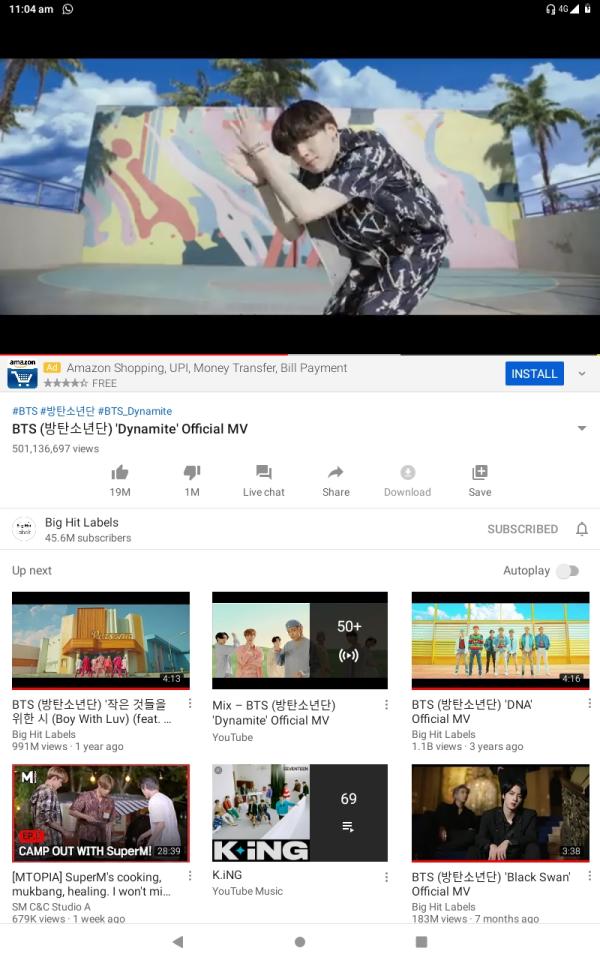Open Live chat icon
Viewport: 600px width, 960px height.
264,472
